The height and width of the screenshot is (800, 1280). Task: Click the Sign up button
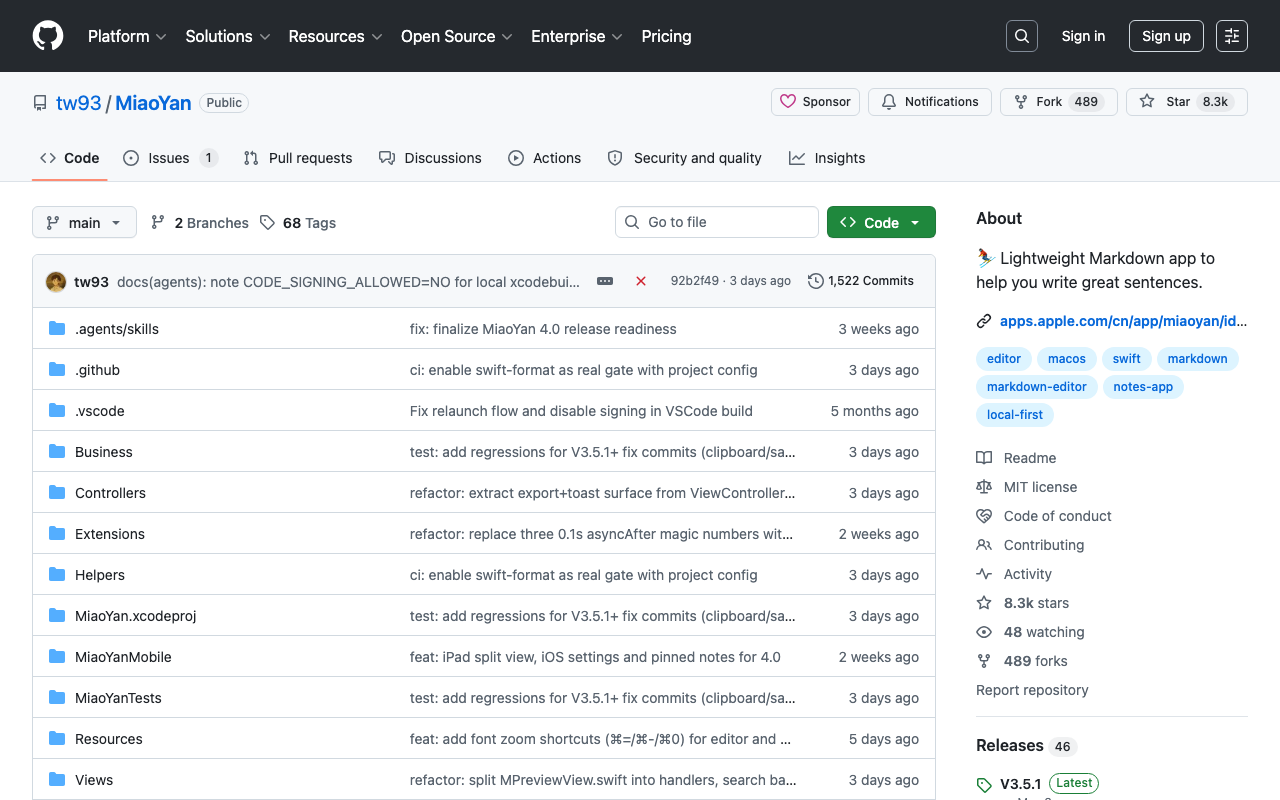coord(1166,36)
